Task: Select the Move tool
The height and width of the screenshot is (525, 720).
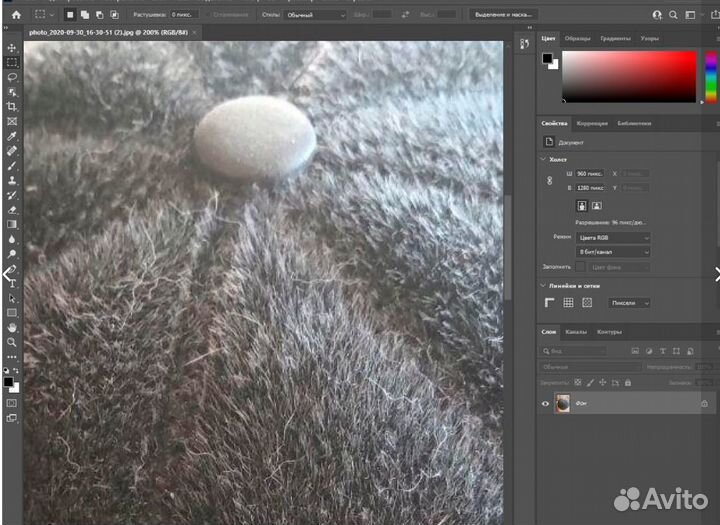Action: tap(12, 48)
